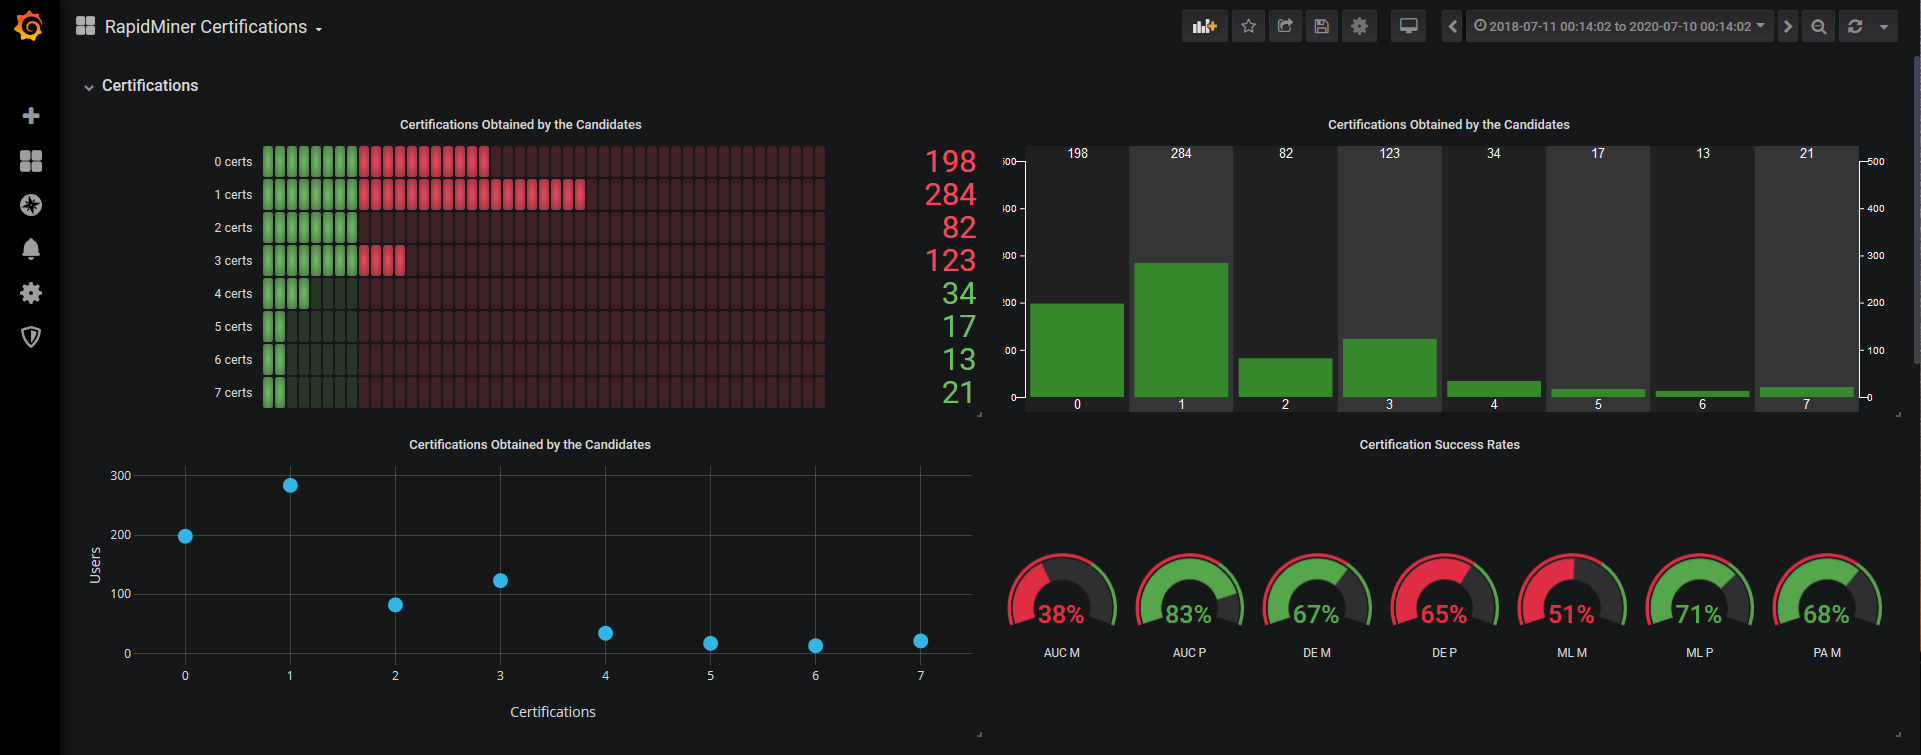This screenshot has width=1921, height=755.
Task: Click the Add panel toolbar button
Action: point(1204,27)
